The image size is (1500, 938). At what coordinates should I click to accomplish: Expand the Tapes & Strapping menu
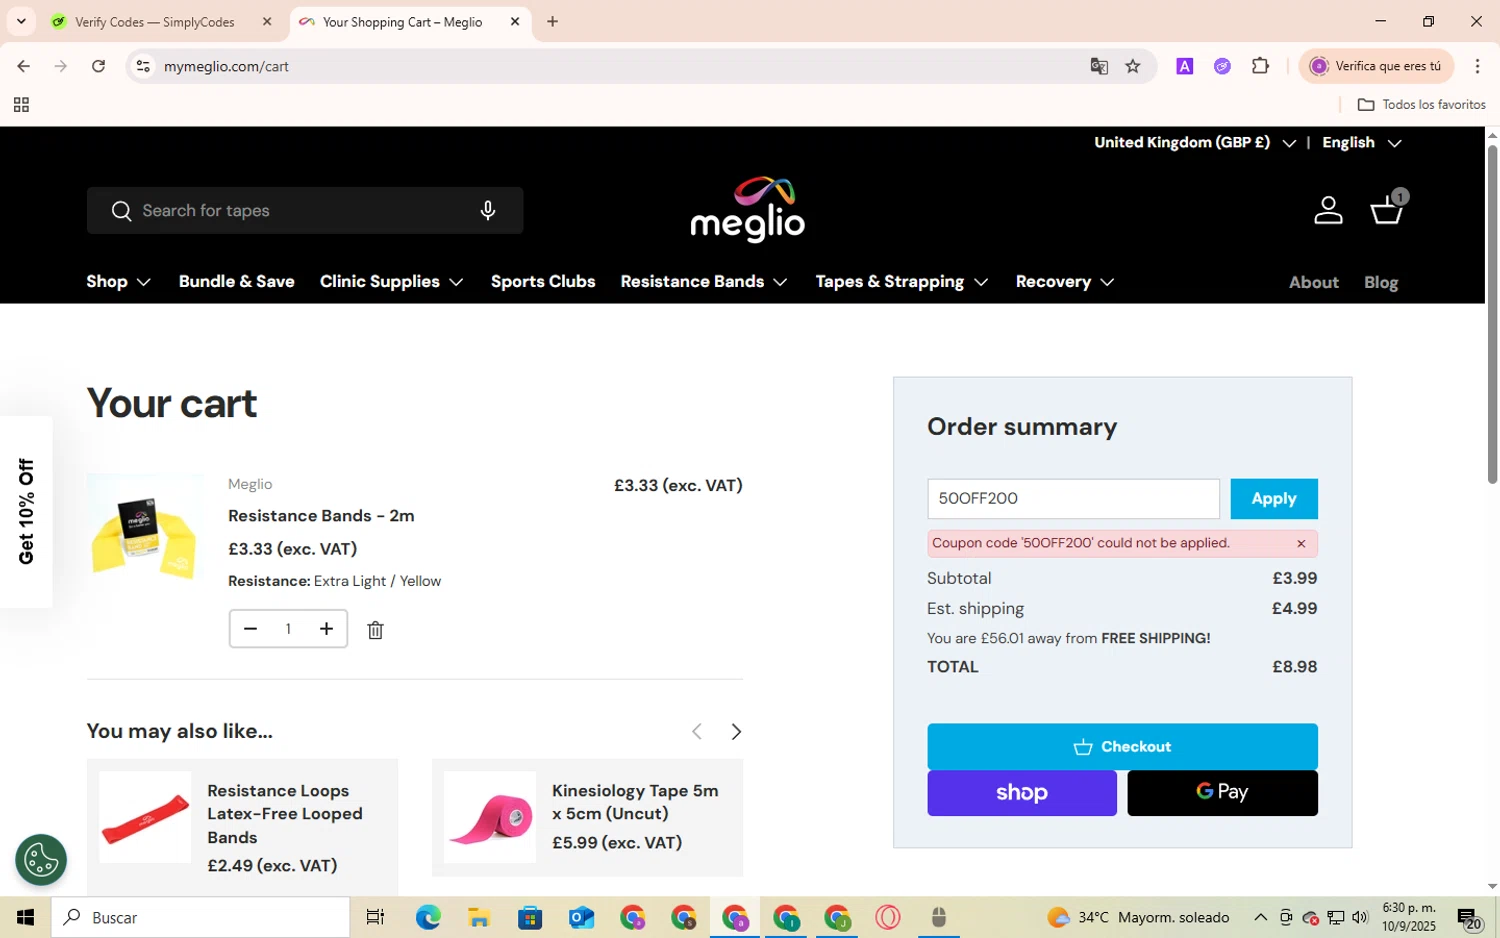click(x=902, y=282)
